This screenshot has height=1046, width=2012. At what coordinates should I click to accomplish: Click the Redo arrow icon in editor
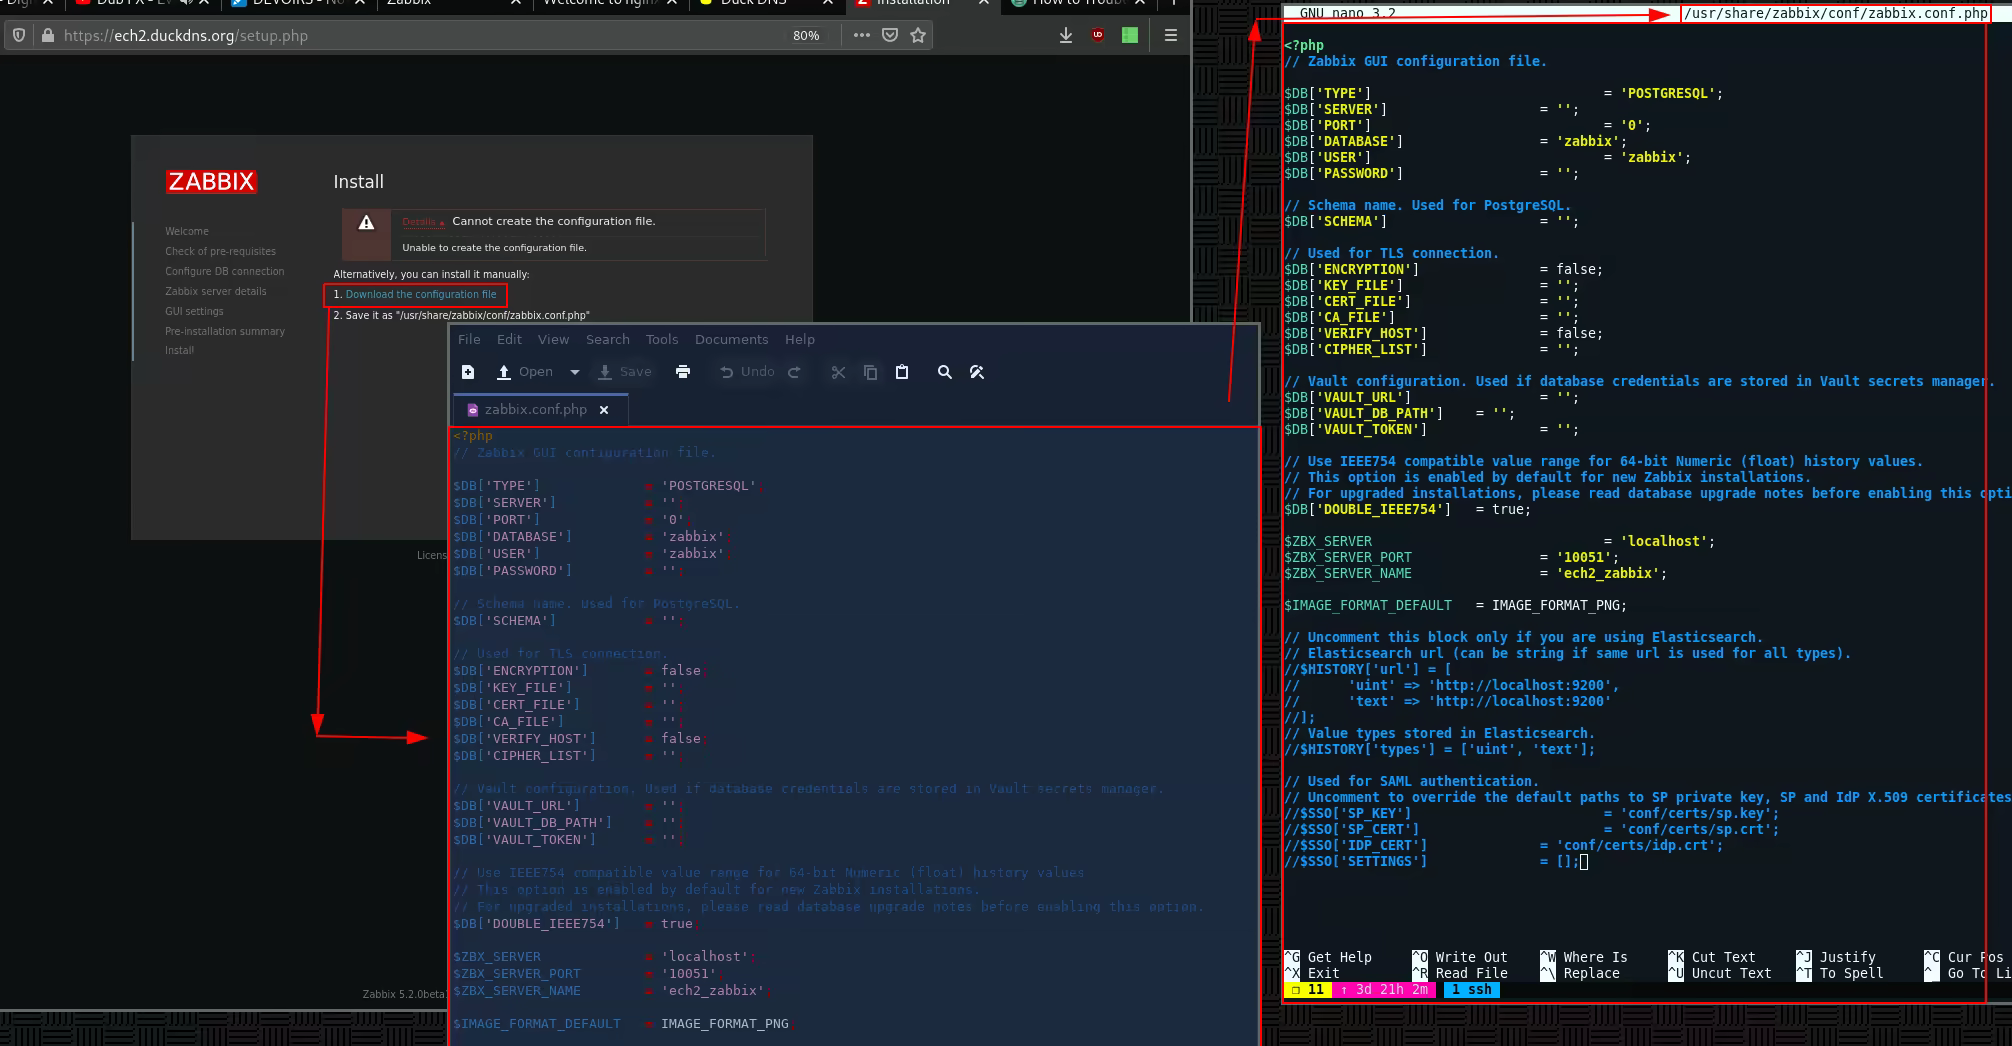(795, 372)
